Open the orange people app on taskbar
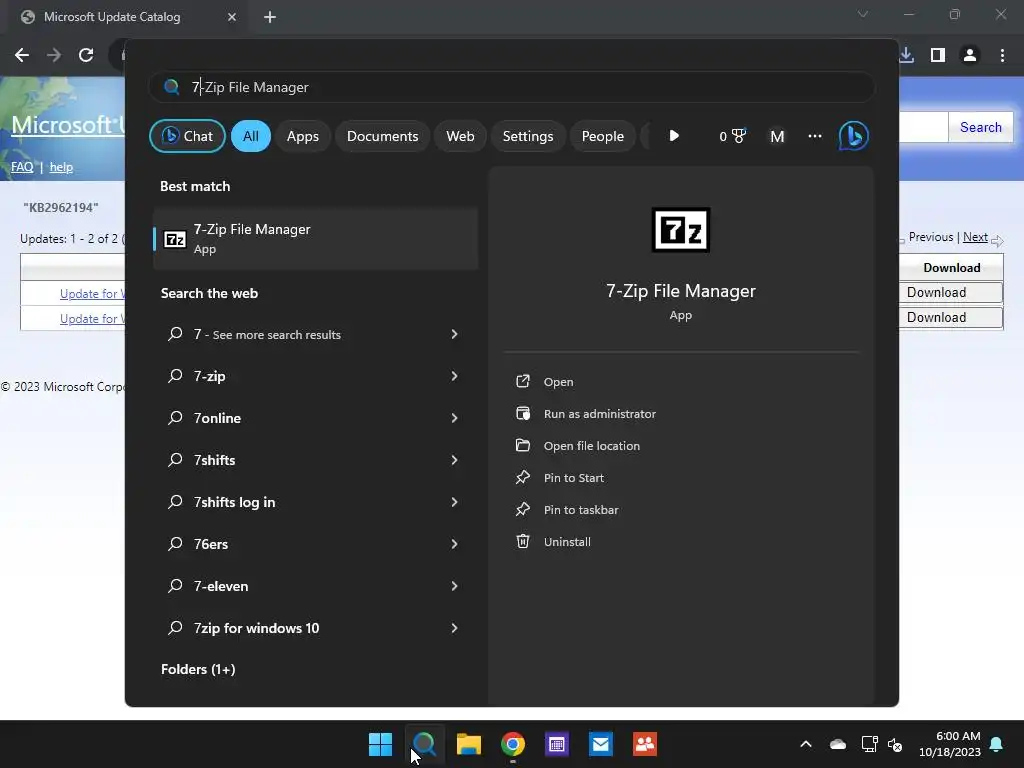Viewport: 1024px width, 768px height. tap(645, 744)
